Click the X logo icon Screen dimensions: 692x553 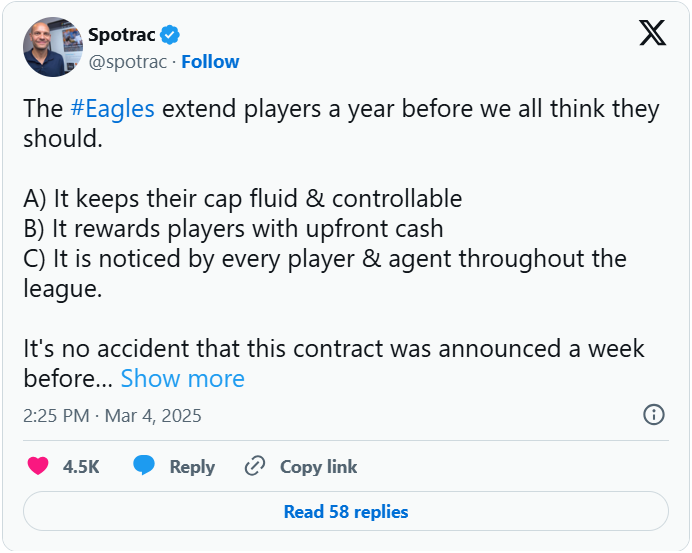[x=652, y=34]
